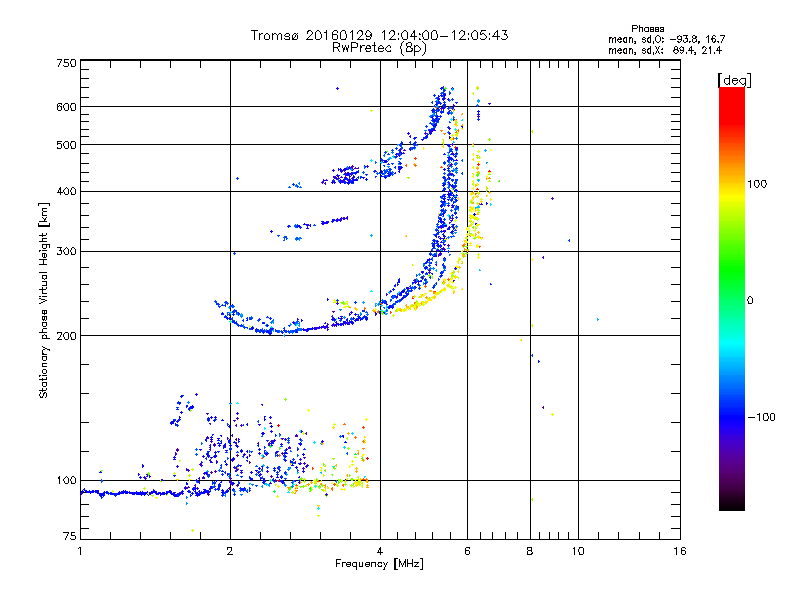Click x-axis tick label "2"
Image resolution: width=800 pixels, height=600 pixels.
[x=230, y=551]
